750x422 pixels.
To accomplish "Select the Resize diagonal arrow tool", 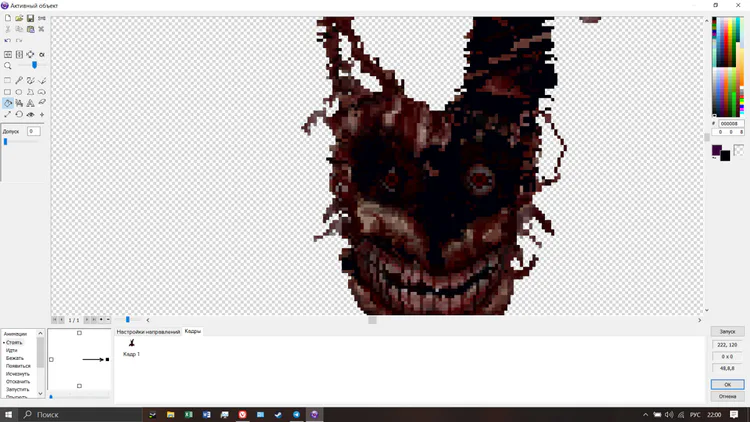I will pos(8,114).
